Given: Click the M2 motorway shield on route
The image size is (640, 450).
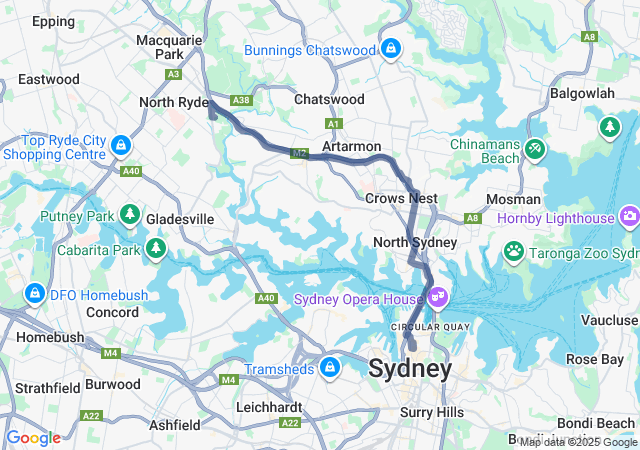Looking at the screenshot, I should [x=300, y=154].
